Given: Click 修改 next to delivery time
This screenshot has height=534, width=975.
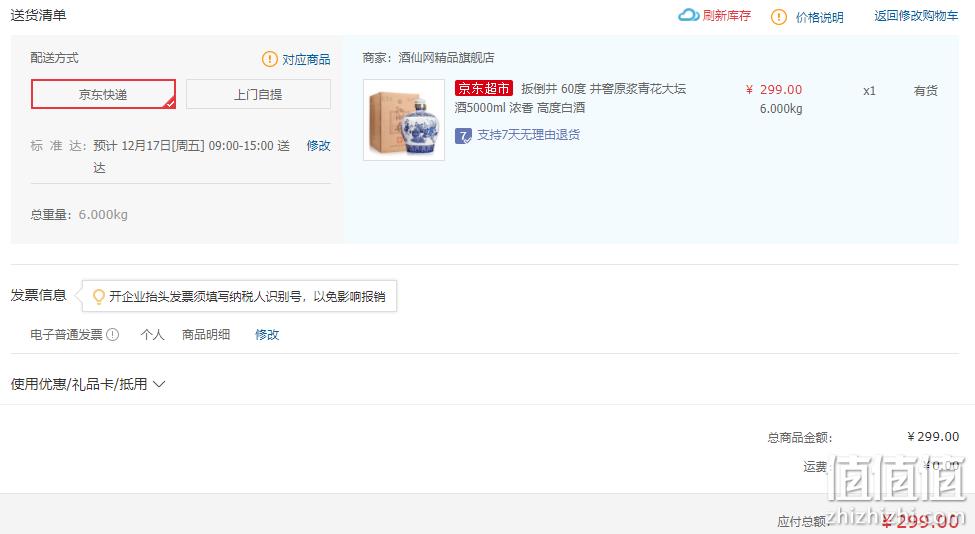Looking at the screenshot, I should click(318, 145).
